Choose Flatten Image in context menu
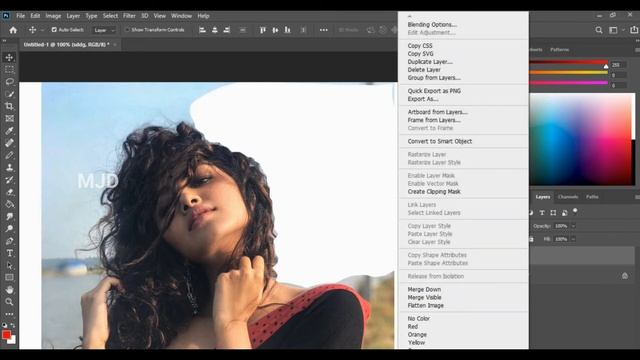The image size is (640, 360). pos(425,305)
